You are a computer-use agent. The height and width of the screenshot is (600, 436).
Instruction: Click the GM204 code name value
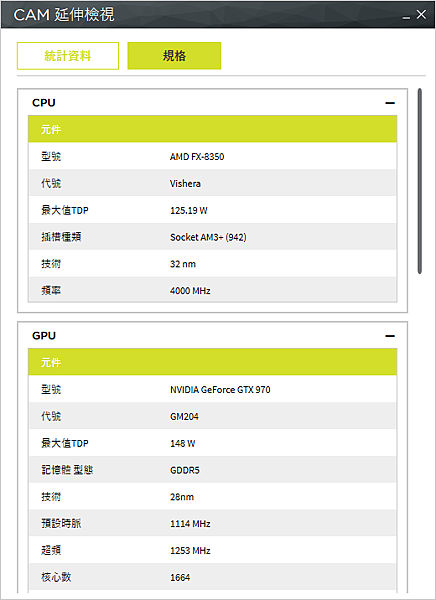[185, 416]
